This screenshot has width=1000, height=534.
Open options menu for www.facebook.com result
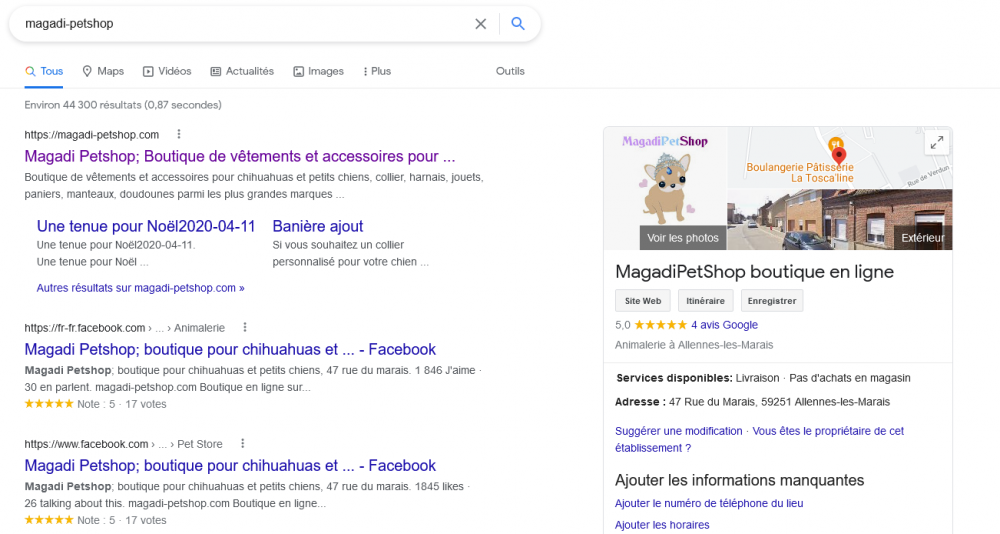pos(242,443)
